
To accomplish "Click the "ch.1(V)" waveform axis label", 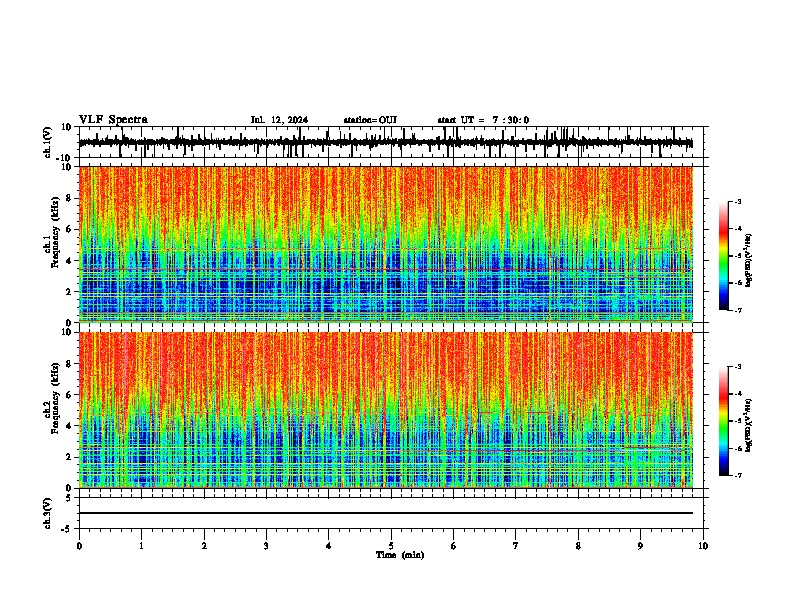I will (x=48, y=142).
